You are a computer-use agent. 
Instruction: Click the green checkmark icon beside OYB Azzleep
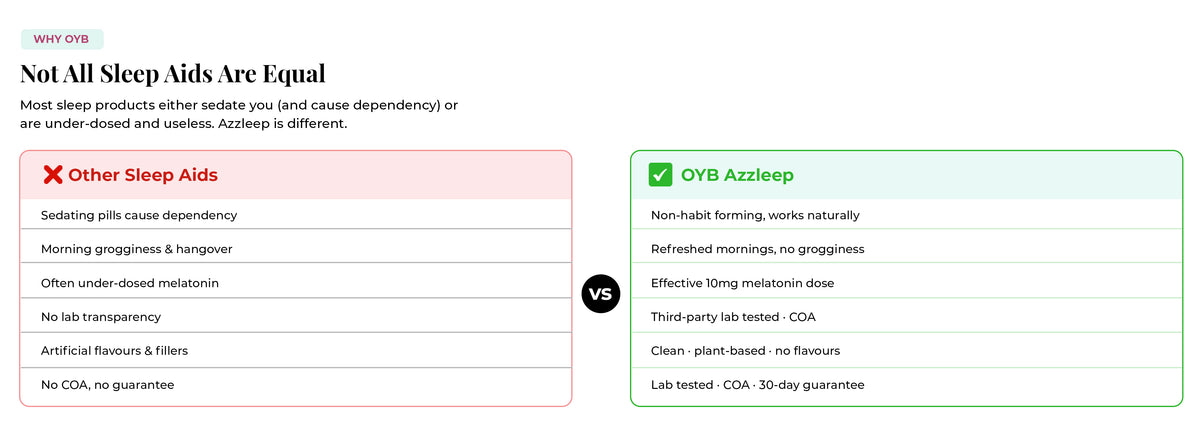tap(660, 175)
